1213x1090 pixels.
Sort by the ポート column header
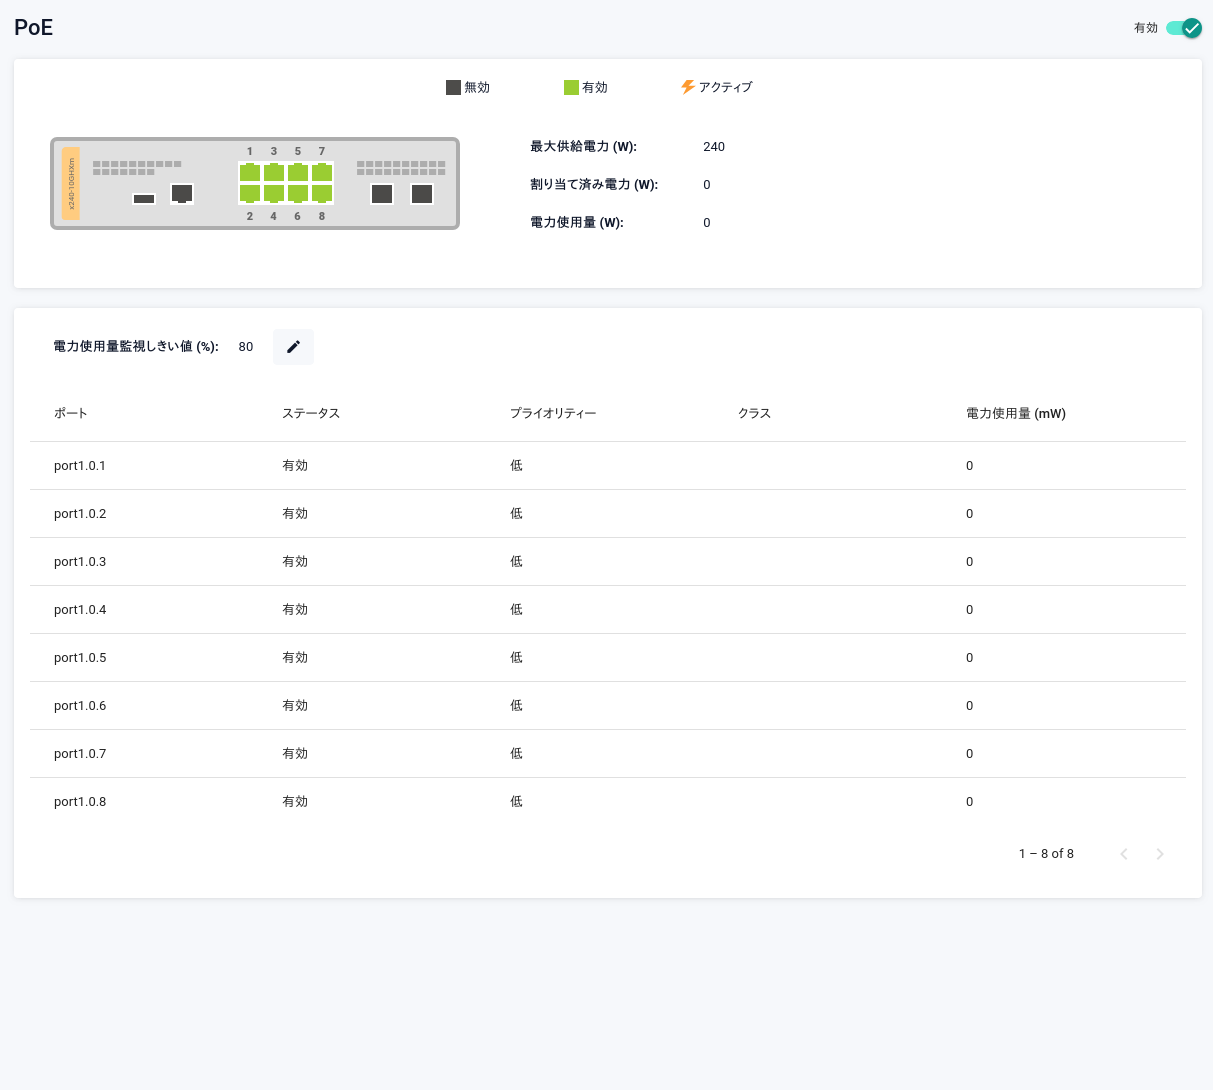(x=71, y=413)
